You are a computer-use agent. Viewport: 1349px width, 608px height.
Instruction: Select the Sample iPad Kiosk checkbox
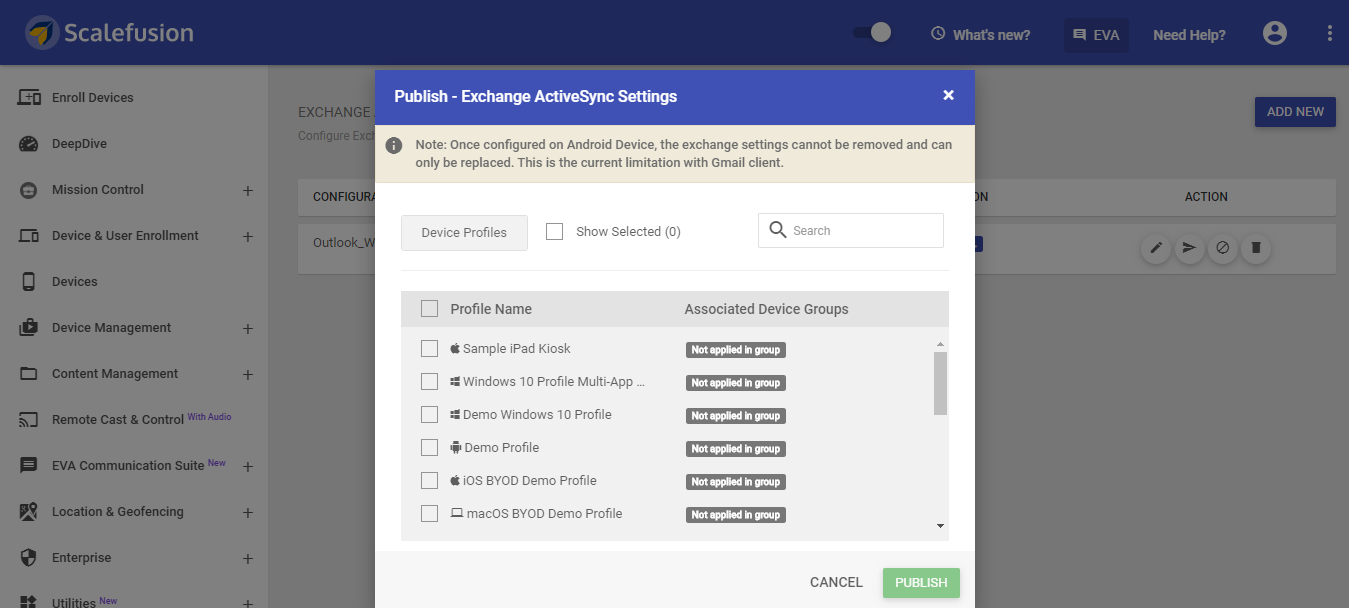coord(429,348)
